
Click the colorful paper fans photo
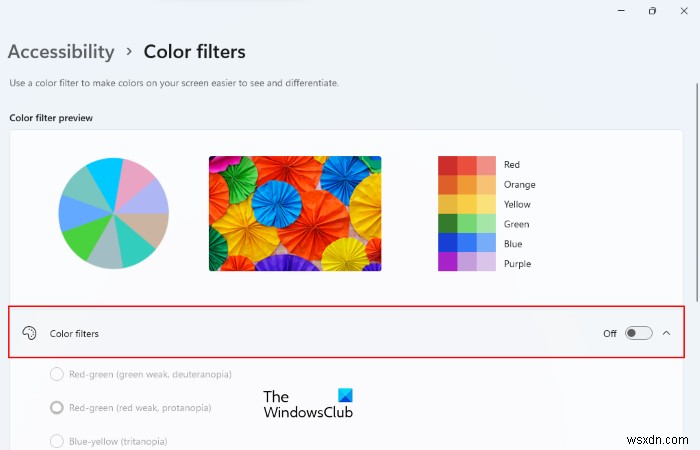(294, 213)
